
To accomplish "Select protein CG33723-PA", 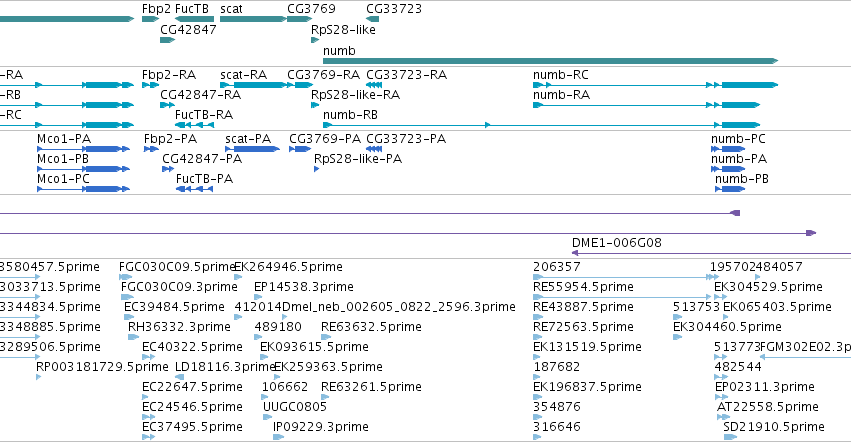I will (x=374, y=149).
